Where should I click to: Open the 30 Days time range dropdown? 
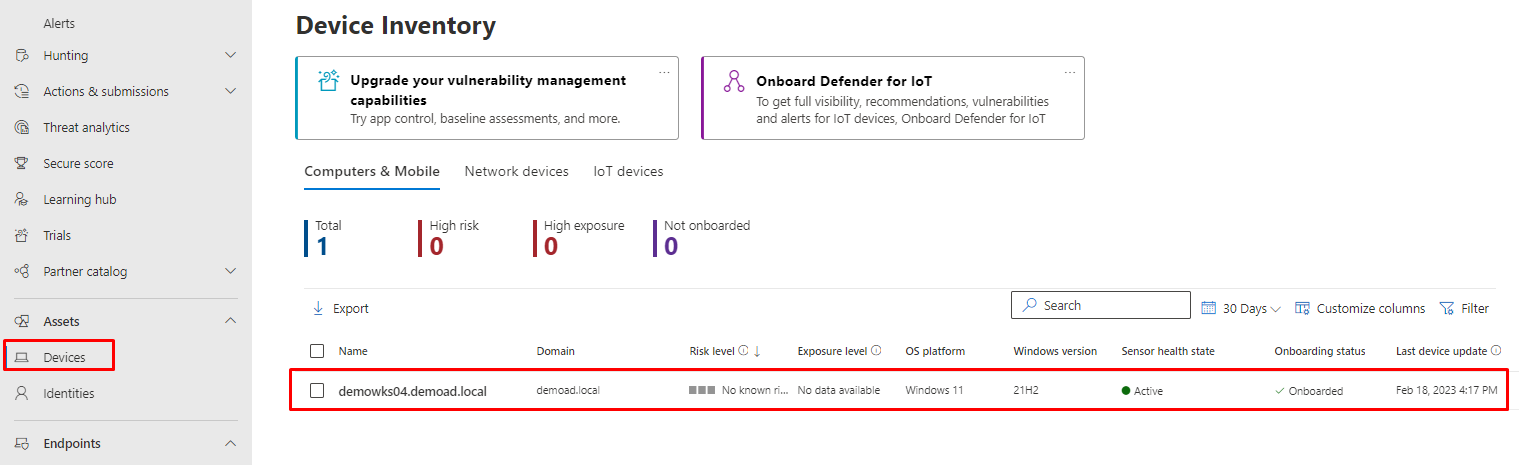[1241, 308]
